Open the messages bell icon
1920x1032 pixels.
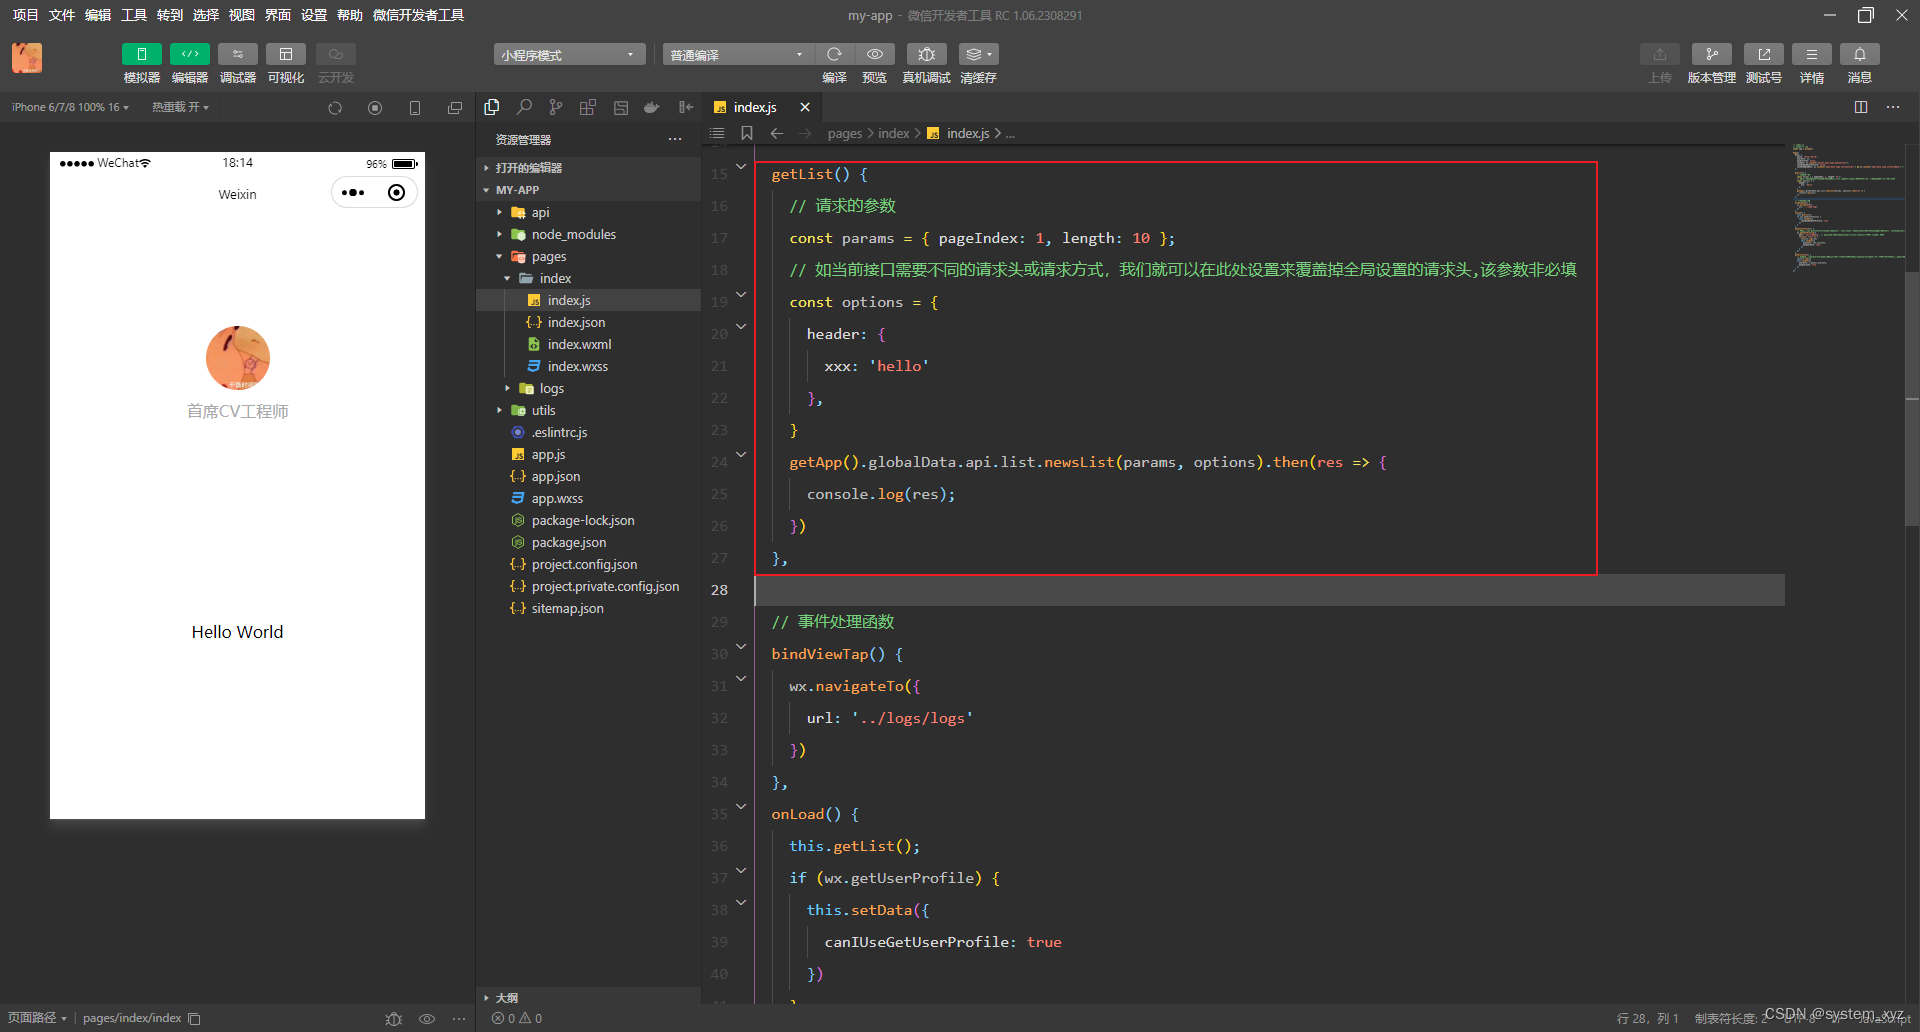point(1860,54)
